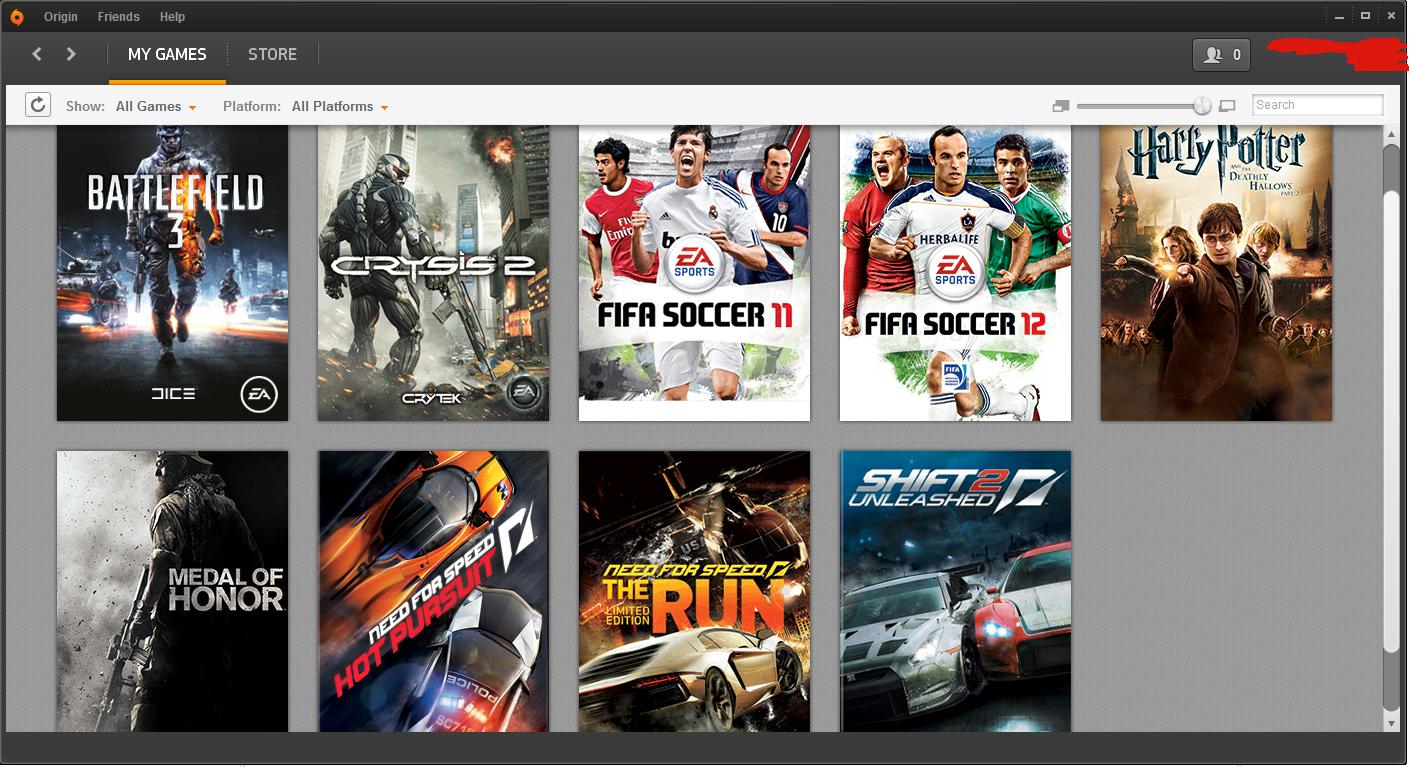Open the friends list icon button
This screenshot has height=767, width=1409.
point(1221,55)
